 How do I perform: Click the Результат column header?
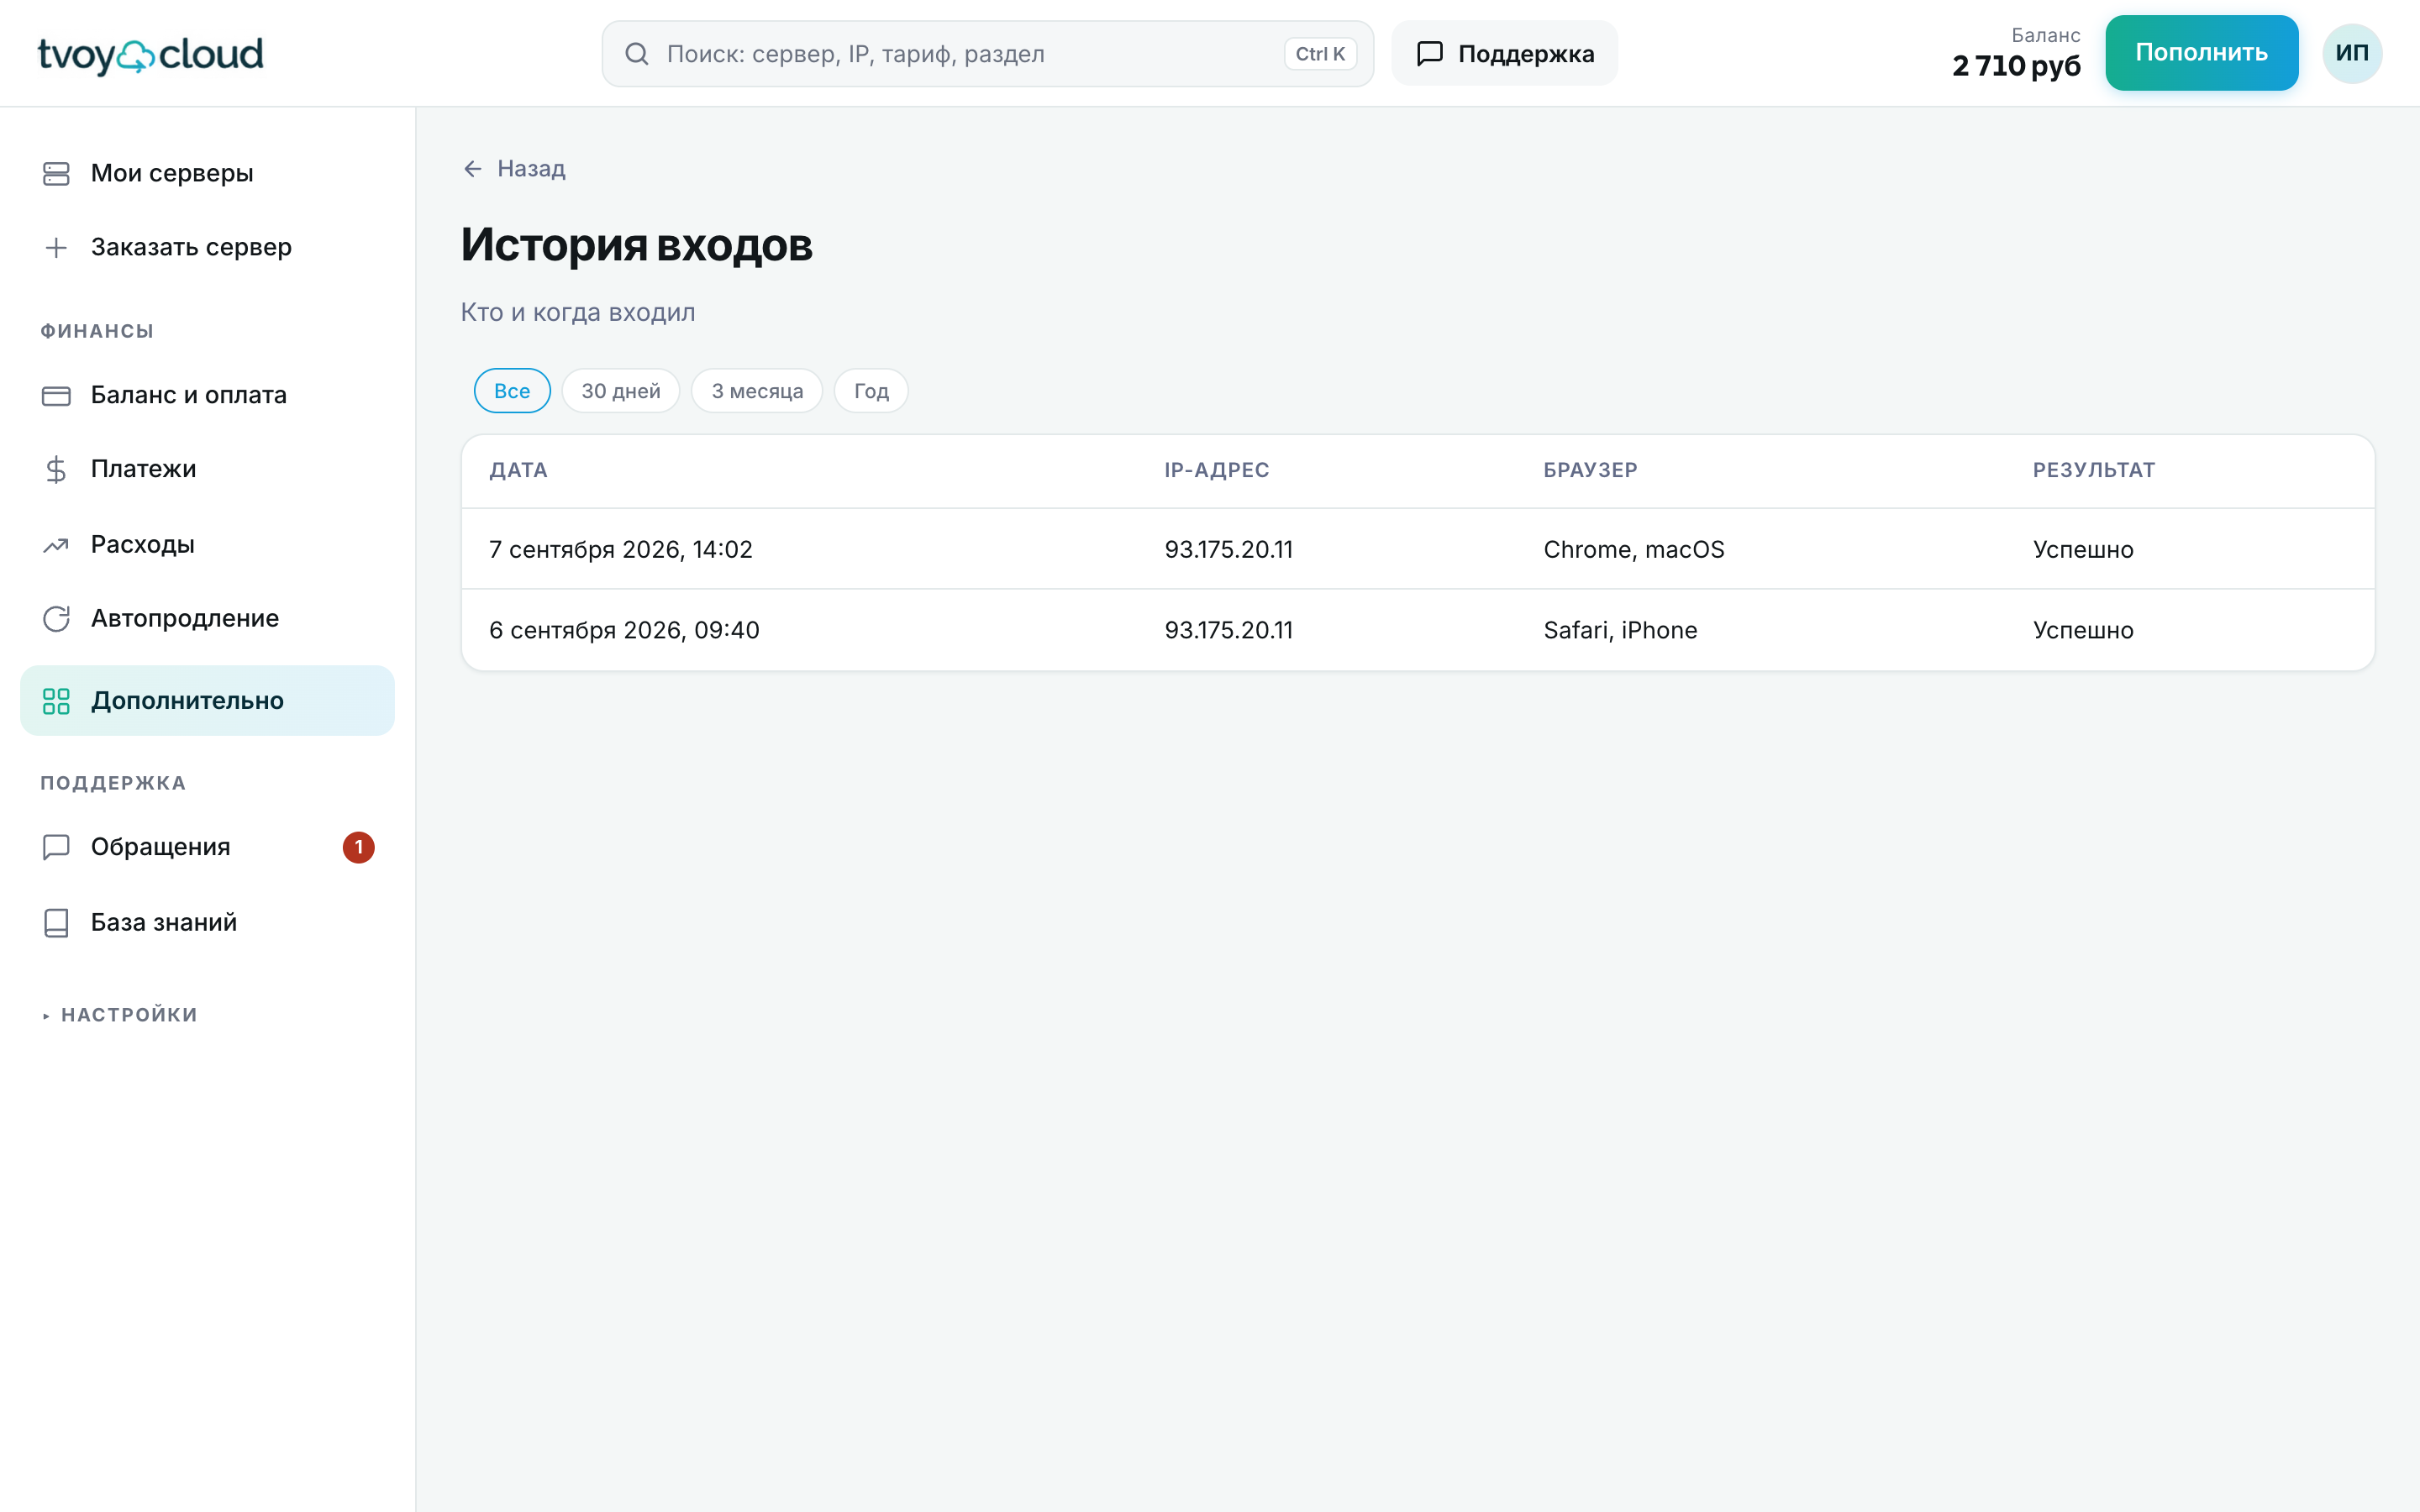2093,471
